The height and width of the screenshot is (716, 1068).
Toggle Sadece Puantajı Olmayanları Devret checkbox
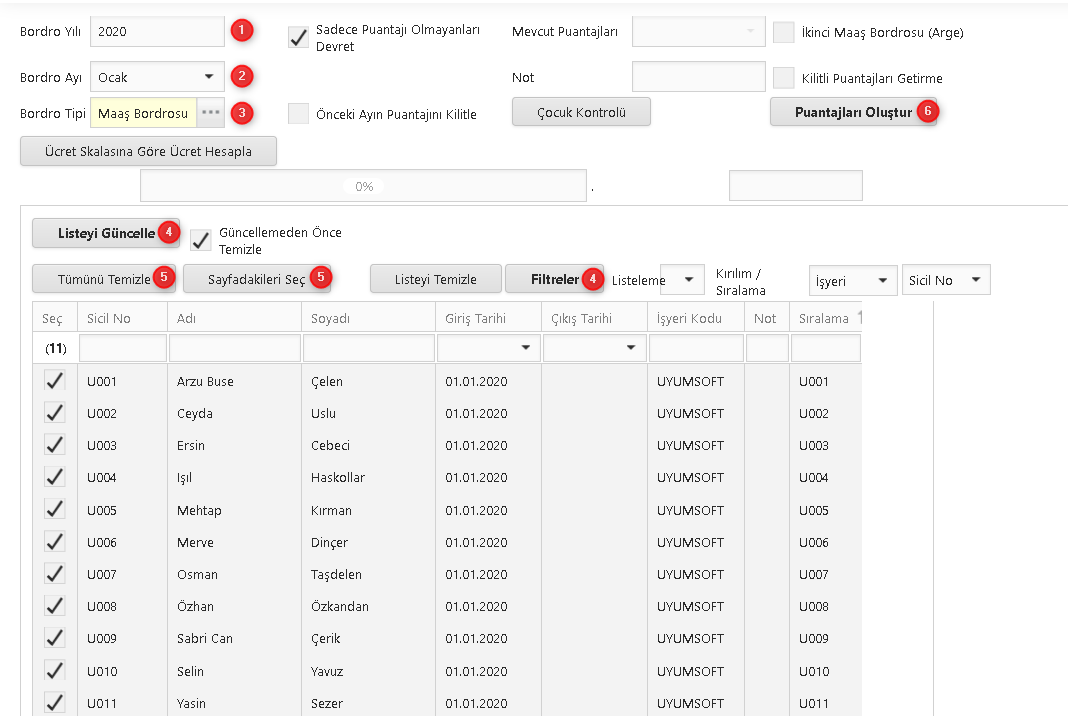(298, 38)
